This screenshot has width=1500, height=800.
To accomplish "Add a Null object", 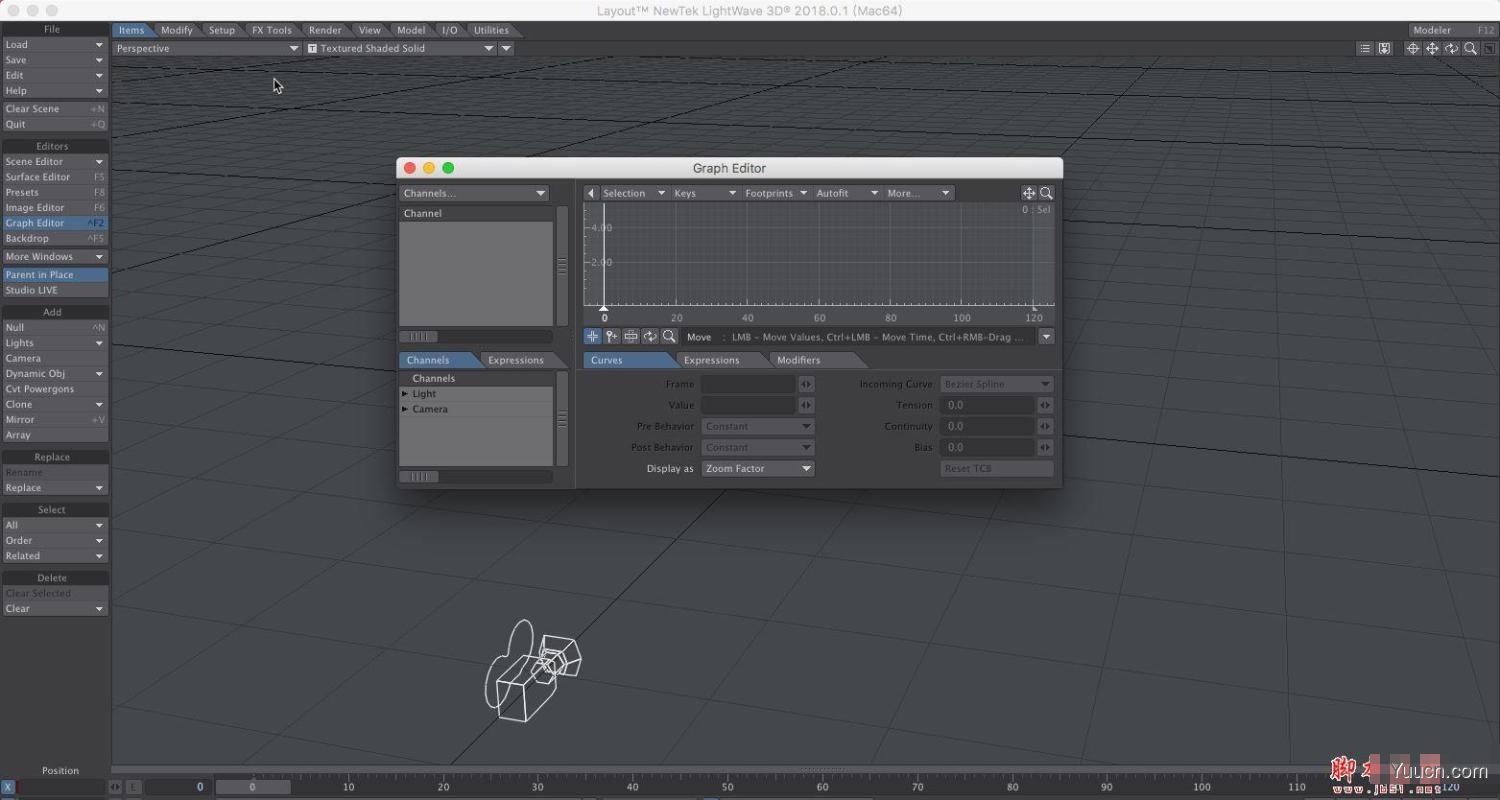I will 54,327.
